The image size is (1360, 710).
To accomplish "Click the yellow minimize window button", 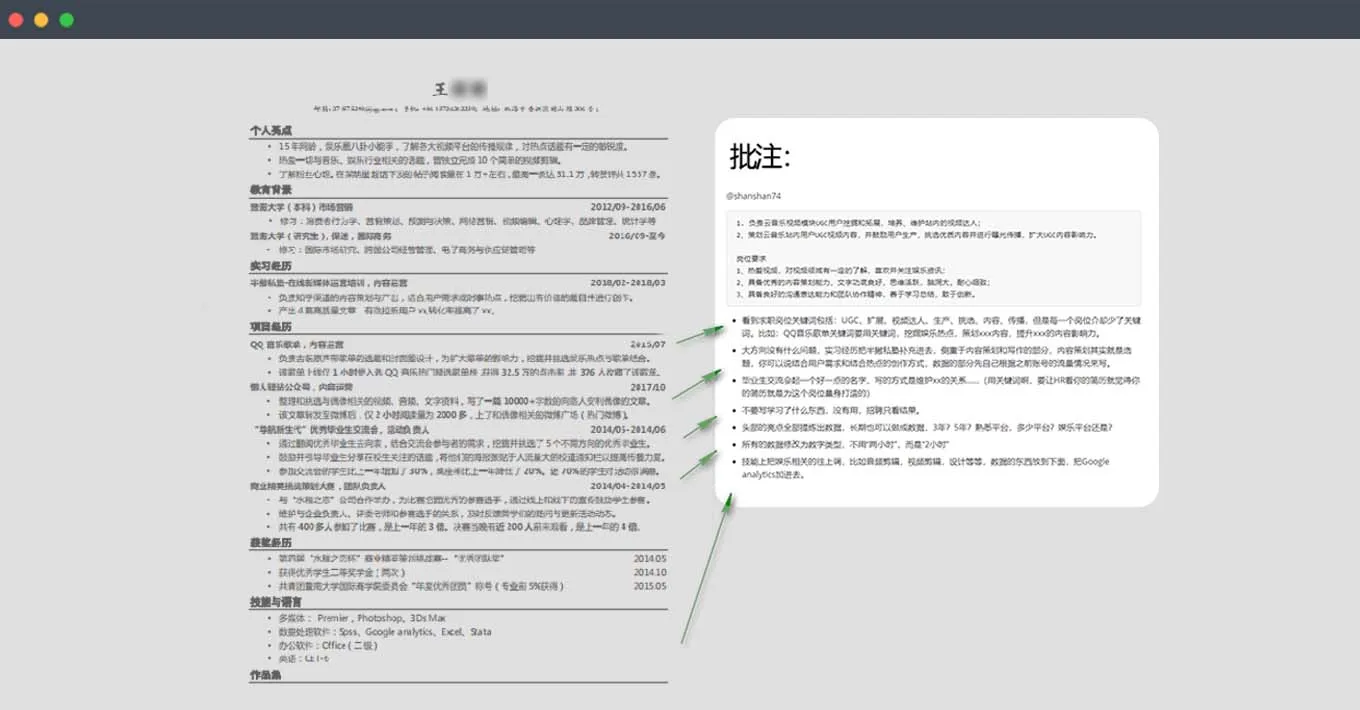I will (x=41, y=20).
